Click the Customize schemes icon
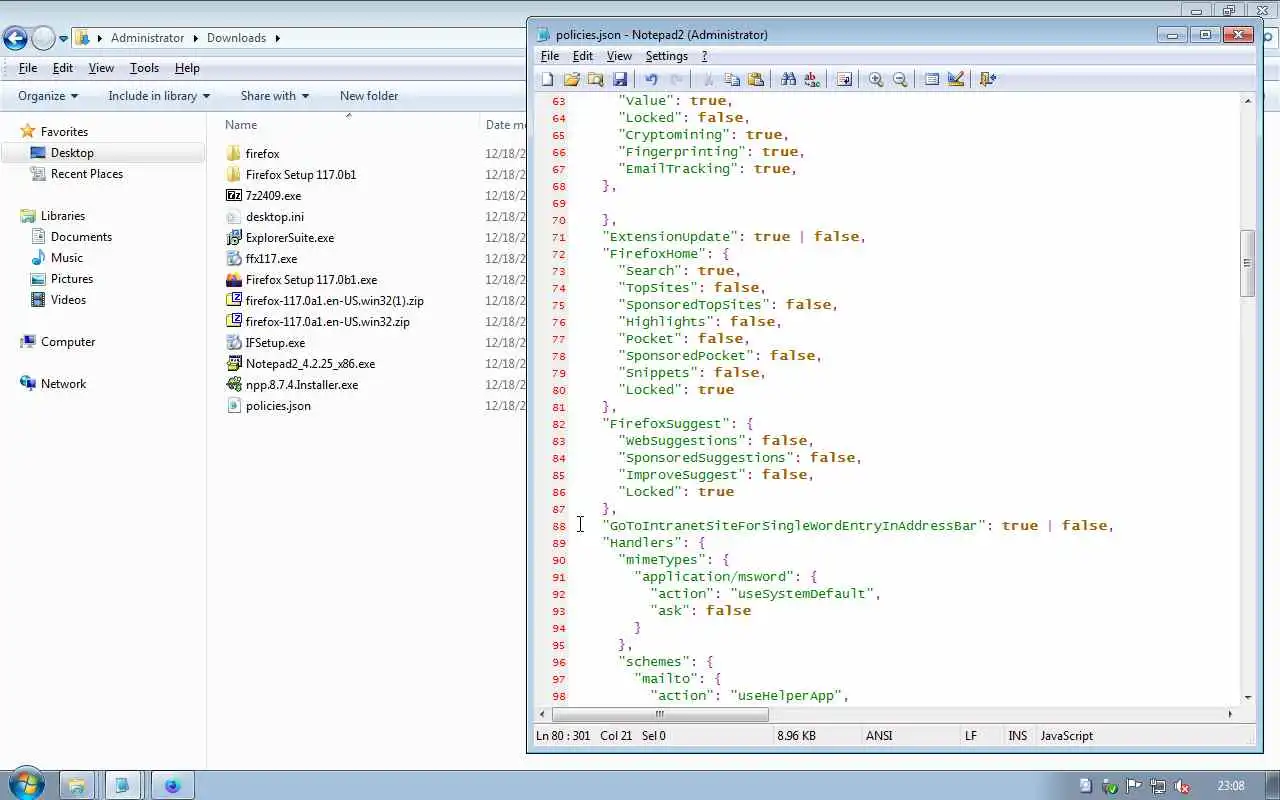This screenshot has height=800, width=1280. click(956, 79)
